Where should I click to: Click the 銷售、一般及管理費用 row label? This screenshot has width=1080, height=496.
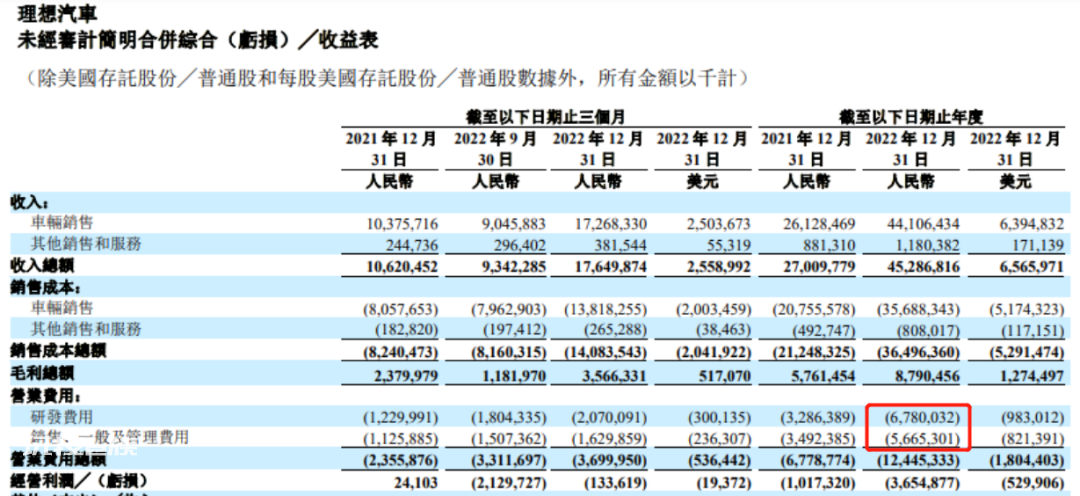pyautogui.click(x=110, y=437)
